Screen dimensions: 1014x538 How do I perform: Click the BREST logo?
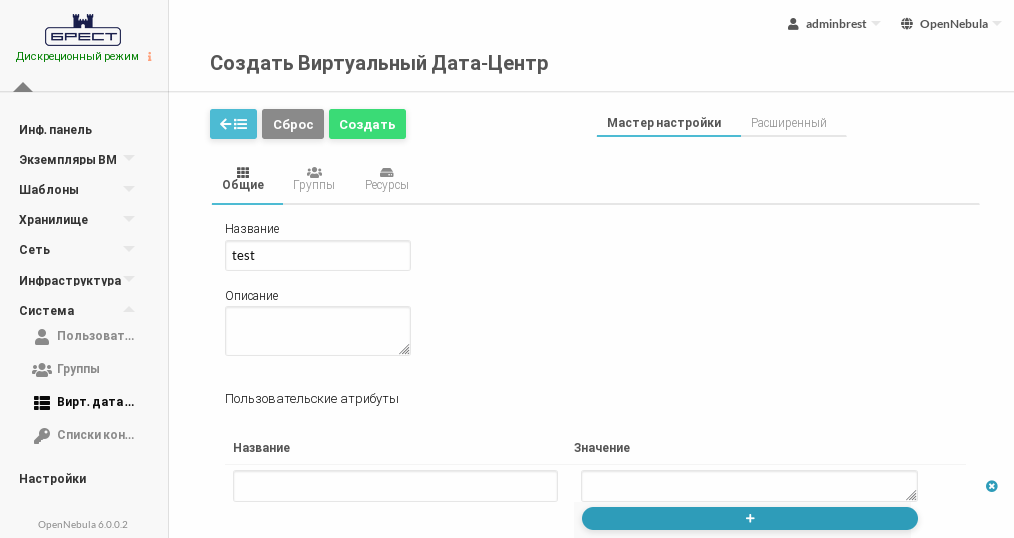click(83, 30)
